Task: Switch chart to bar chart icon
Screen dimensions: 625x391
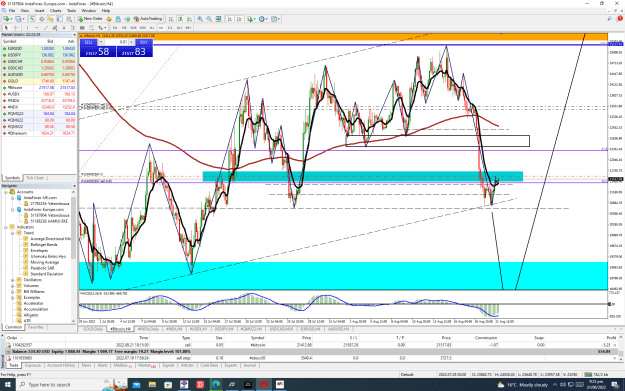Action: [x=171, y=19]
